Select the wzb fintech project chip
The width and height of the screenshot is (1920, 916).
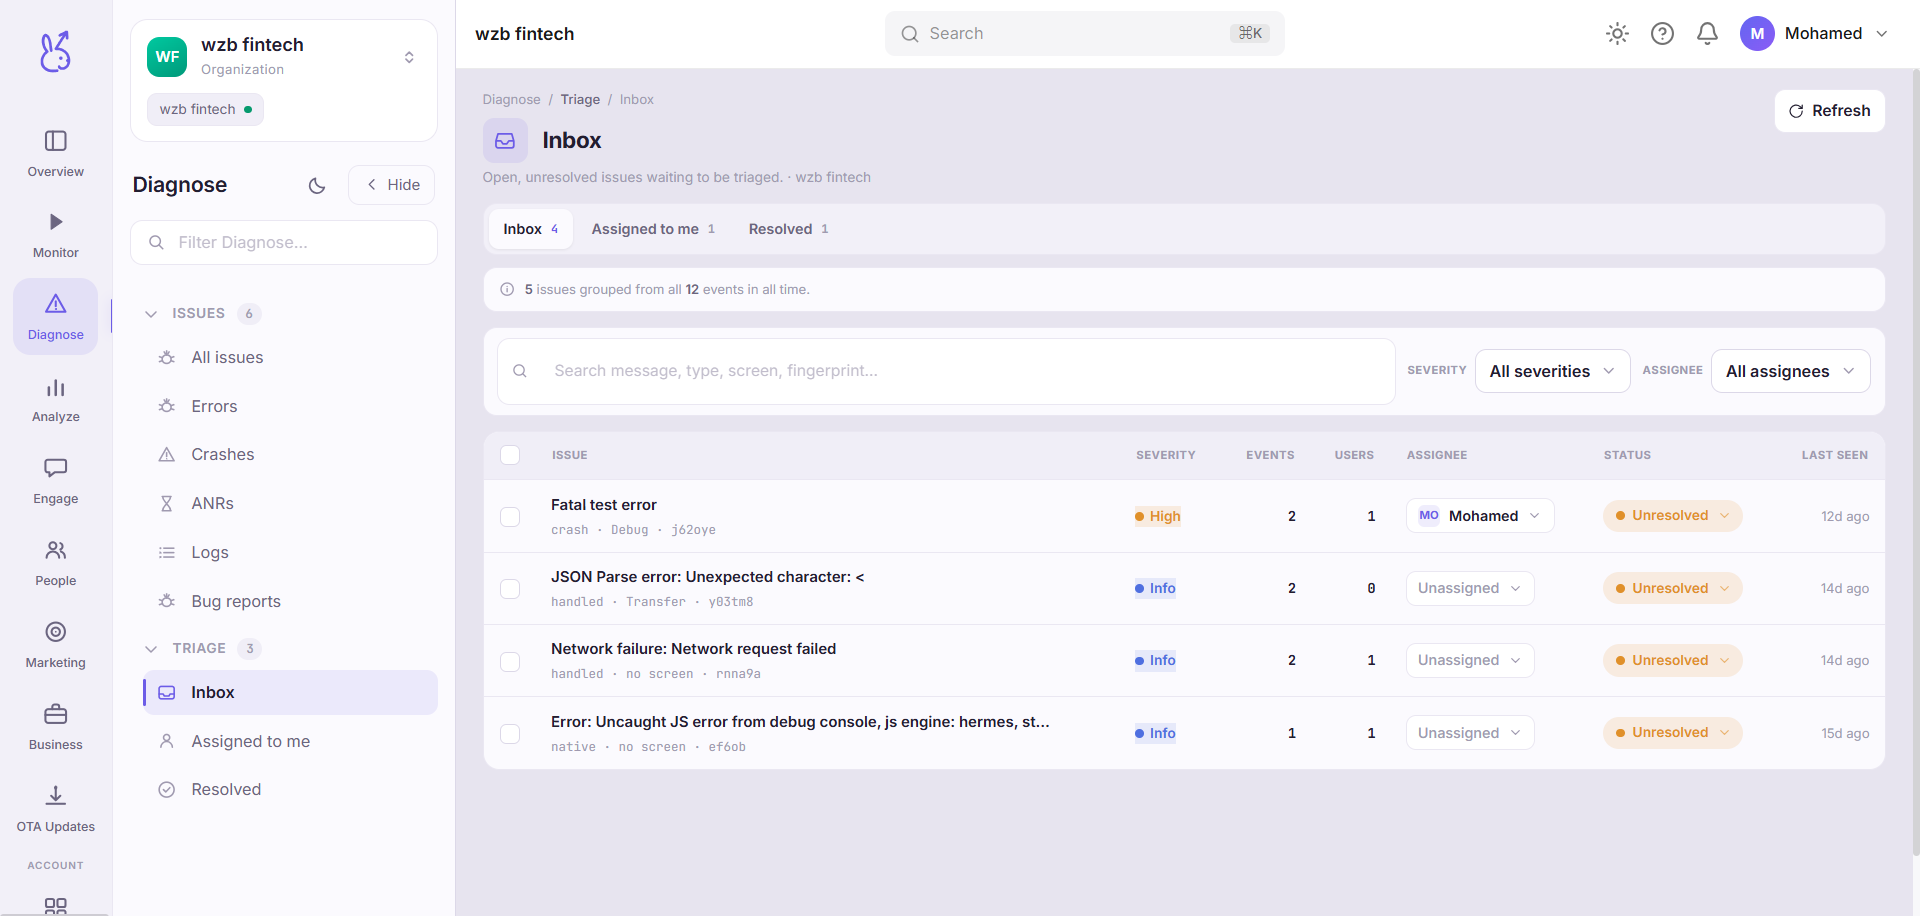point(205,110)
